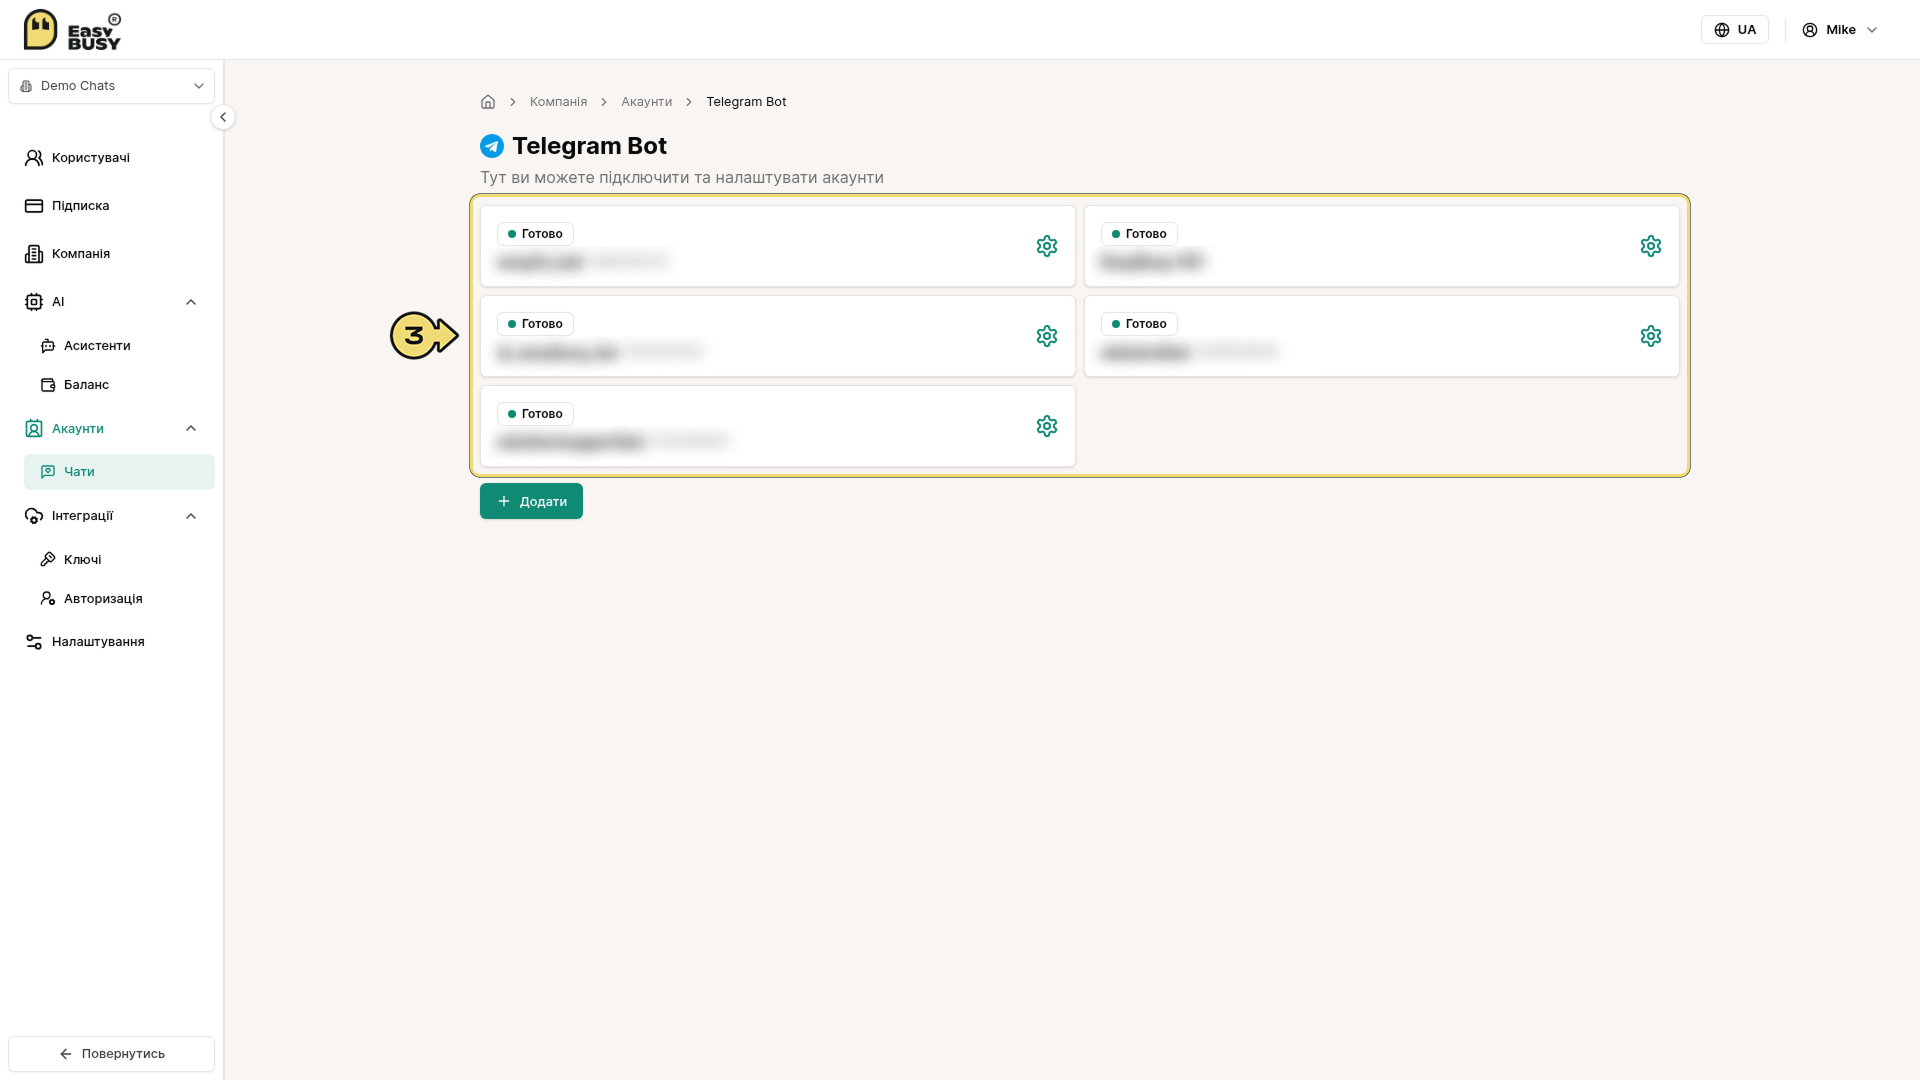This screenshot has width=1920, height=1080.
Task: Select the Чати sidebar item
Action: pyautogui.click(x=119, y=472)
